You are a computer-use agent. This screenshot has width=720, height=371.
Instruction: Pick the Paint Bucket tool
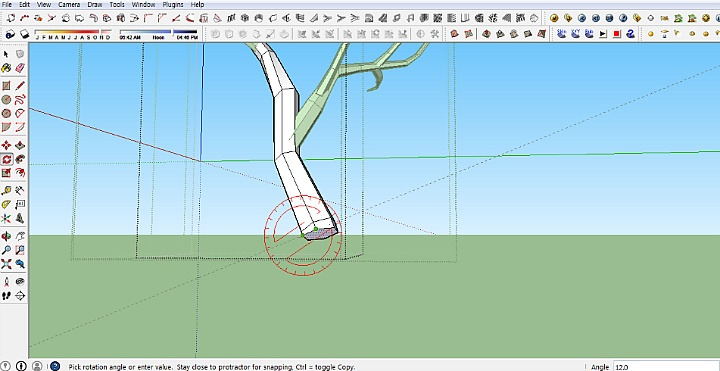[6, 68]
